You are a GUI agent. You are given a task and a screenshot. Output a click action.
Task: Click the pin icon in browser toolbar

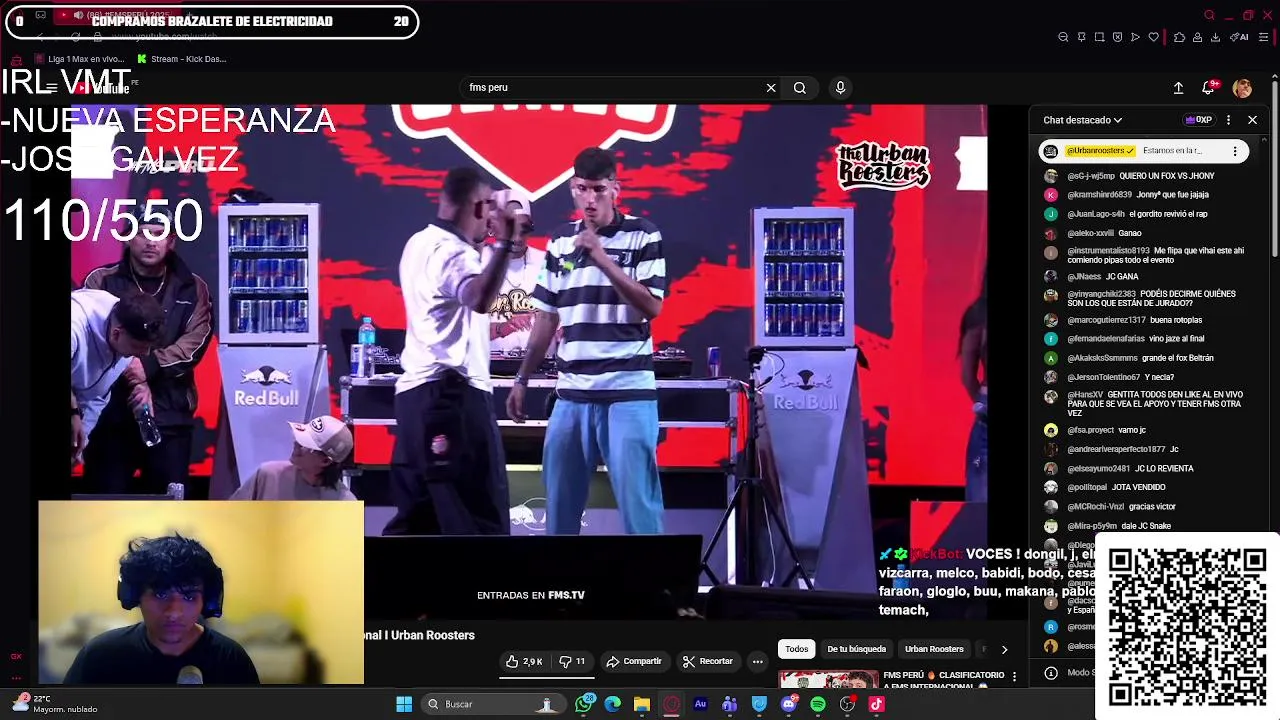point(1081,37)
